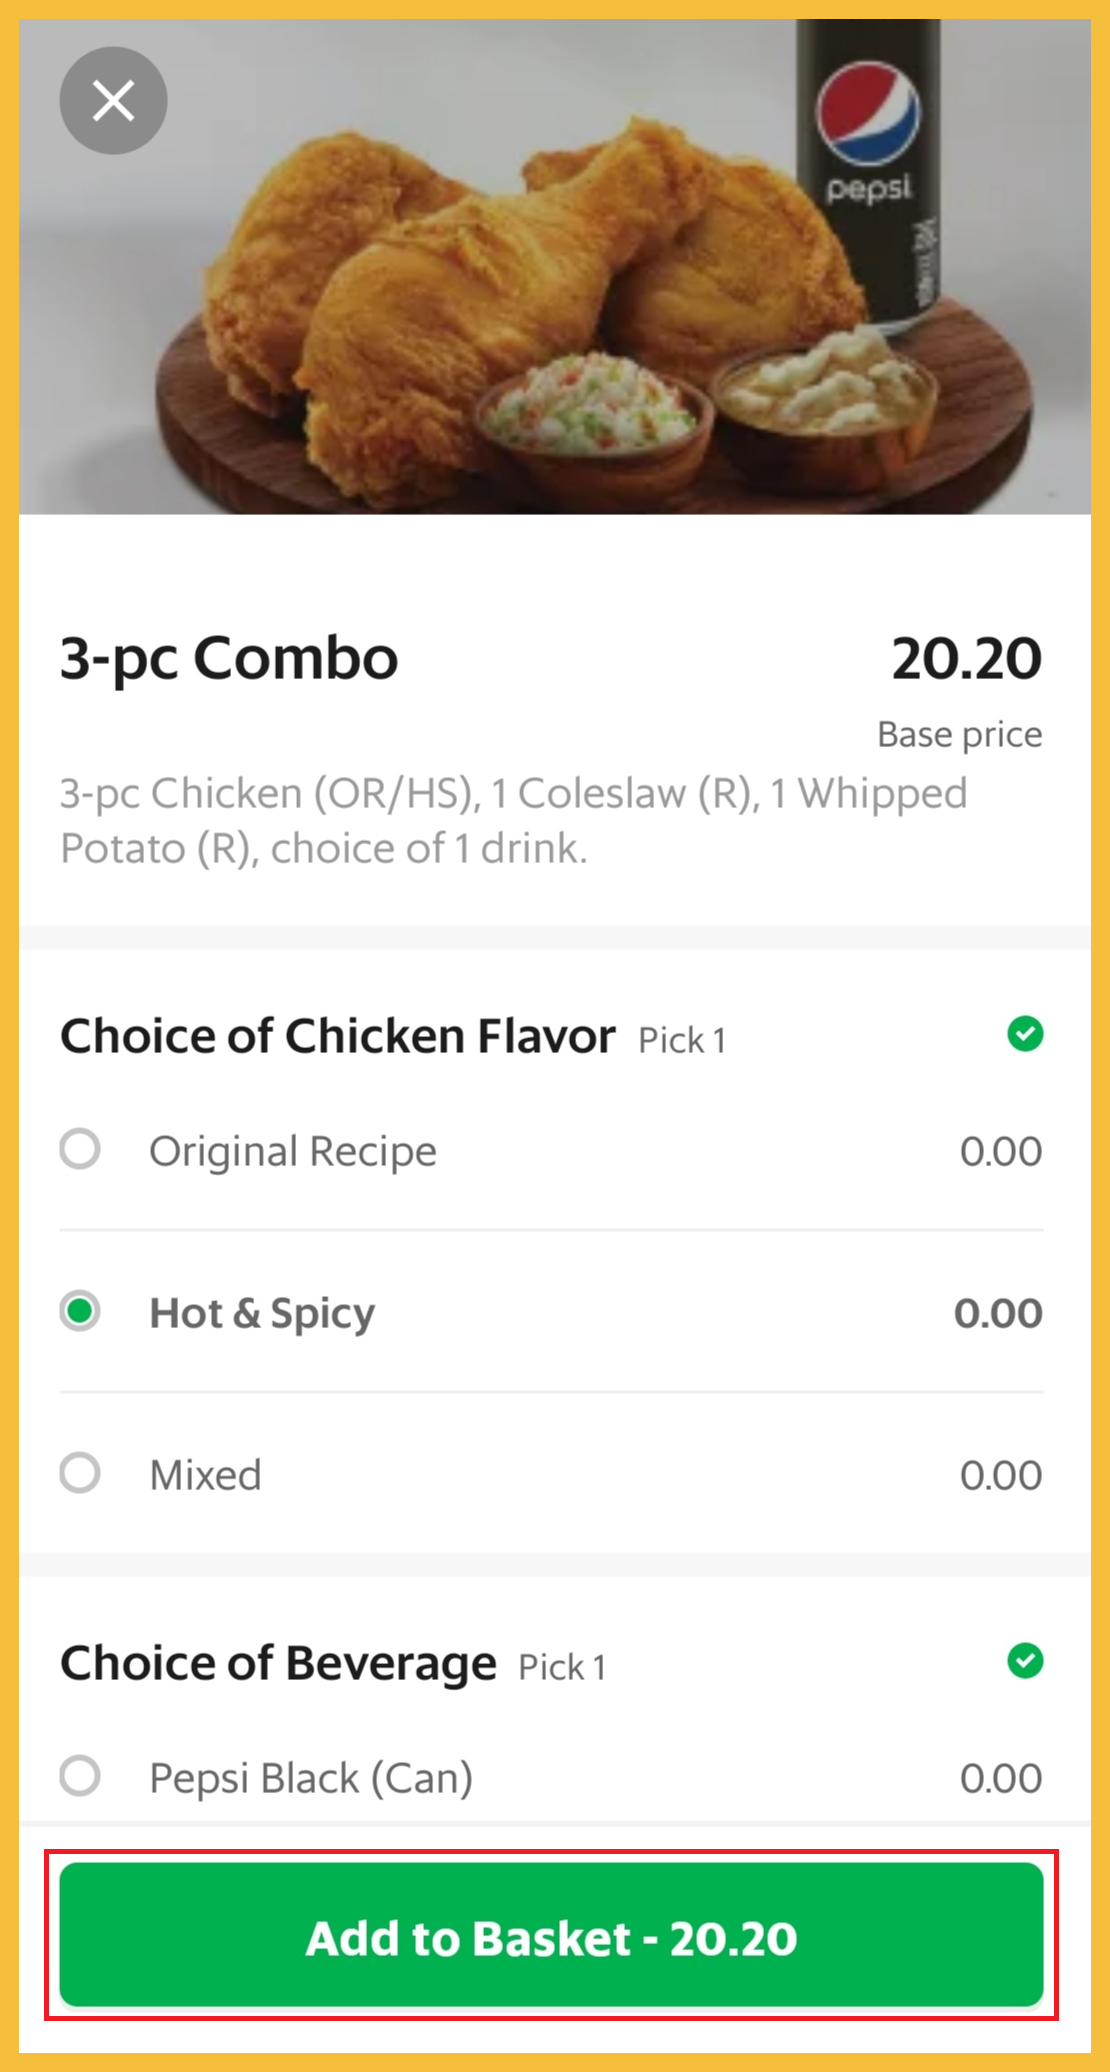Click the 0.00 price beside Mixed
Image resolution: width=1110 pixels, height=2072 pixels.
point(1000,1475)
